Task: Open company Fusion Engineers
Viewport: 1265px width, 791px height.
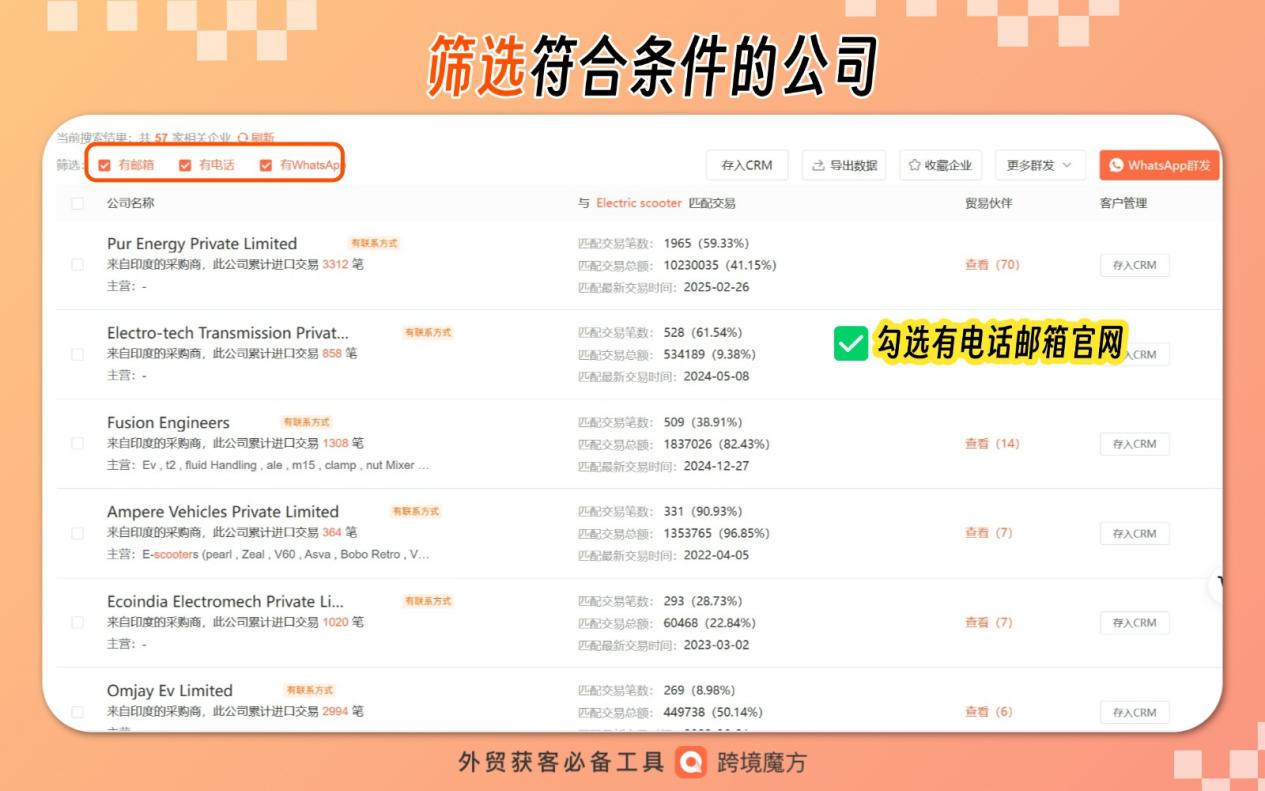Action: tap(168, 422)
